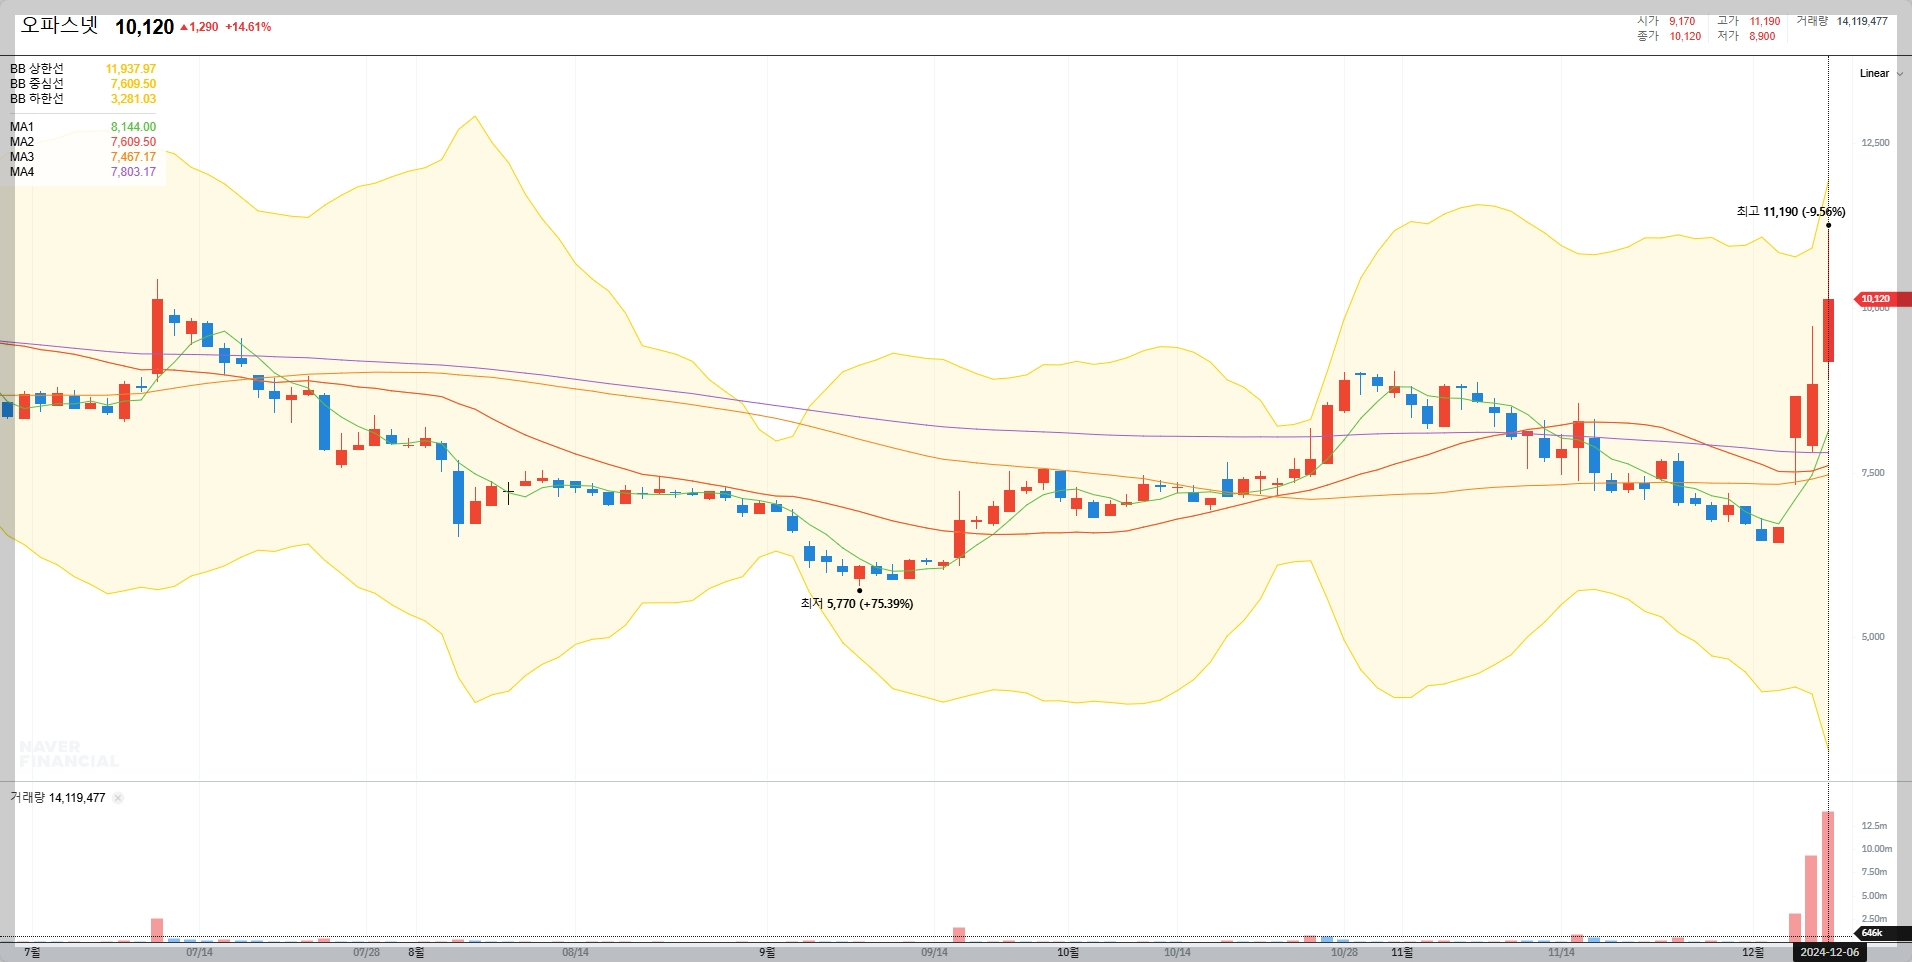The height and width of the screenshot is (962, 1912).
Task: Click the 고가 11,190 high price value
Action: point(1764,21)
